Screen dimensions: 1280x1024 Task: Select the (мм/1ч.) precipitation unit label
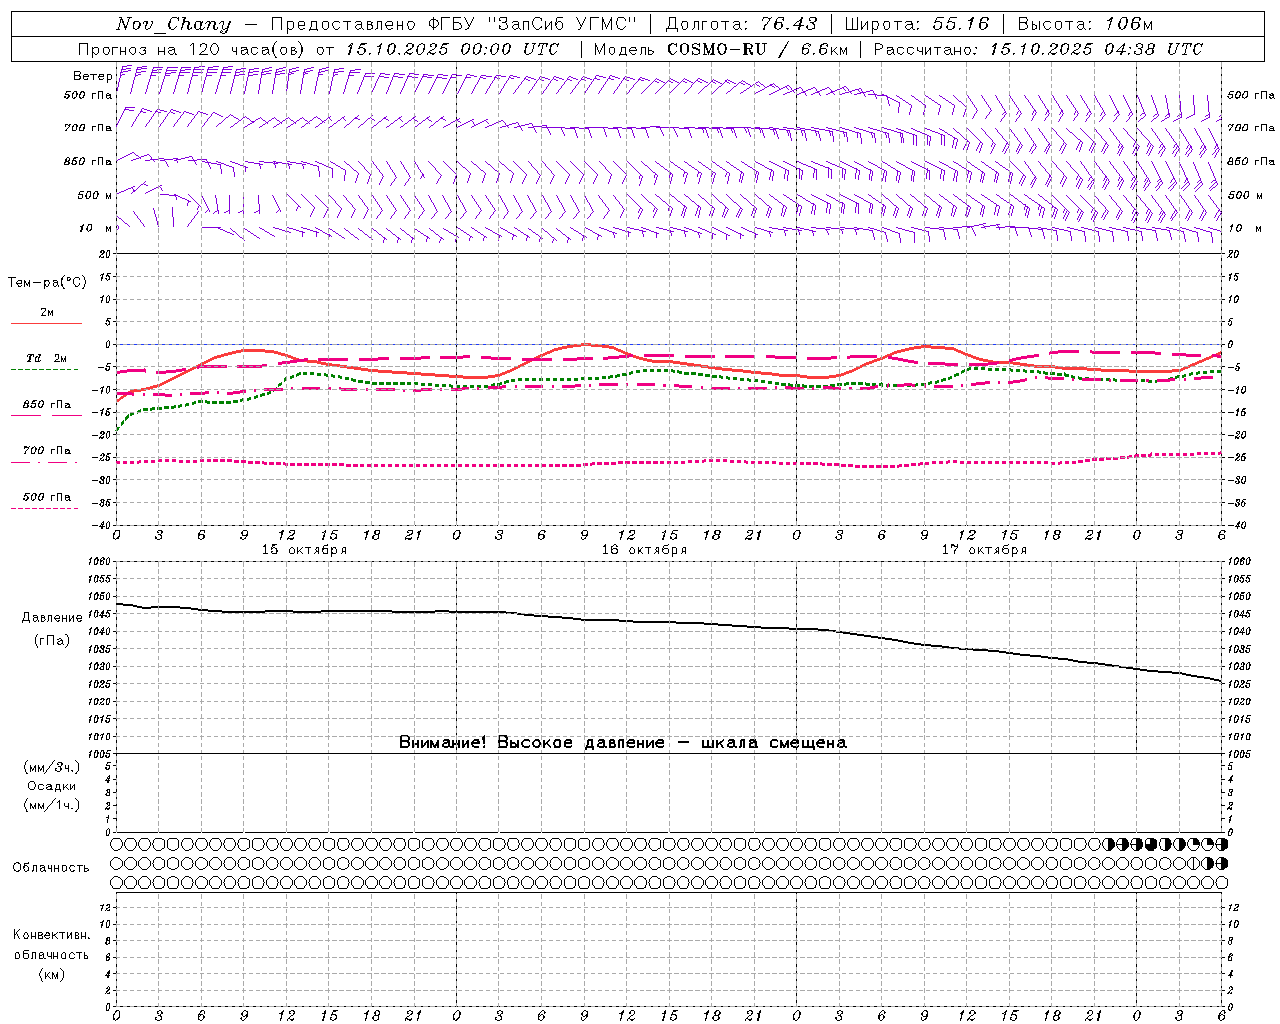coord(52,805)
